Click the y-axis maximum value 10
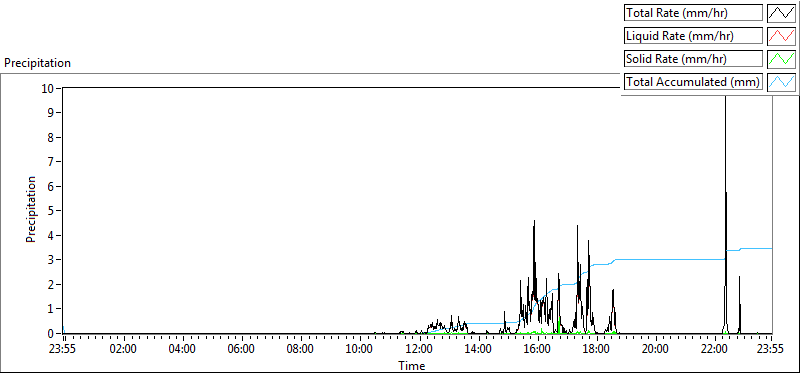 [x=47, y=88]
